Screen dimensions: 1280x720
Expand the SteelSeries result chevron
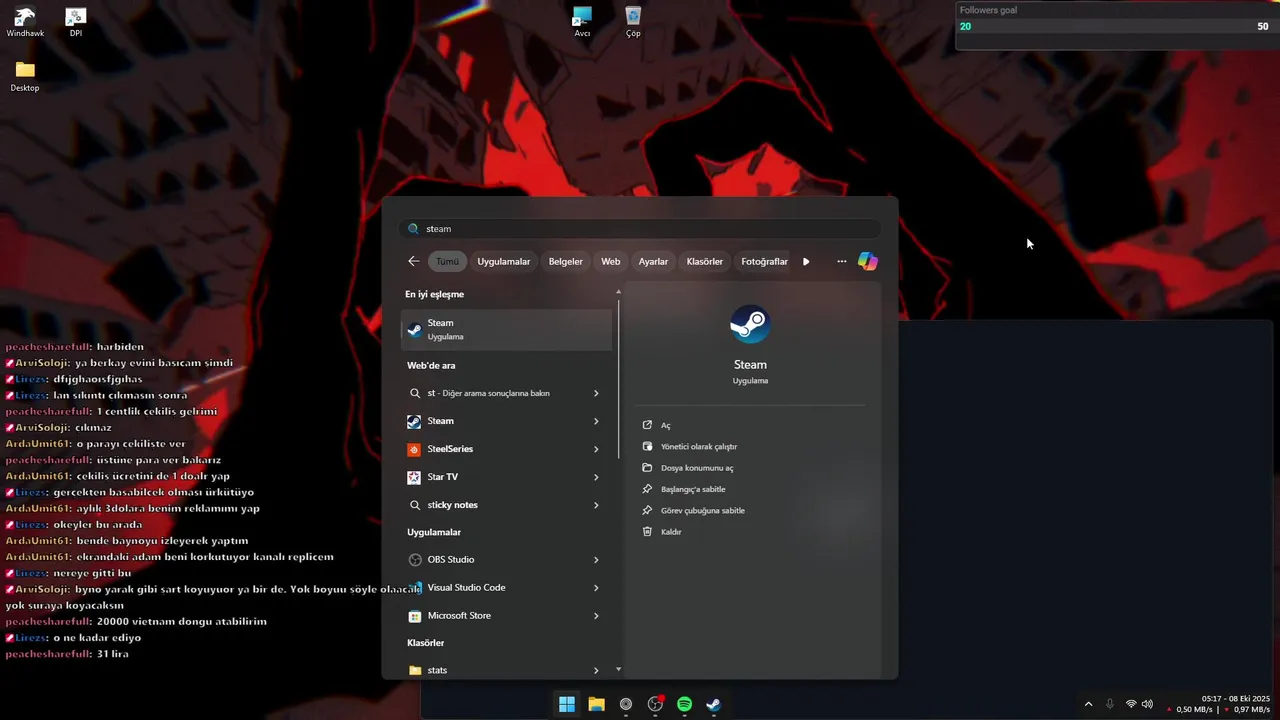(x=596, y=449)
